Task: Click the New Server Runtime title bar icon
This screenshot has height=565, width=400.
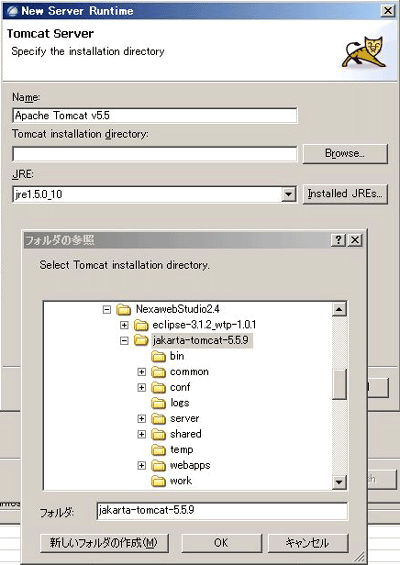Action: (x=12, y=11)
